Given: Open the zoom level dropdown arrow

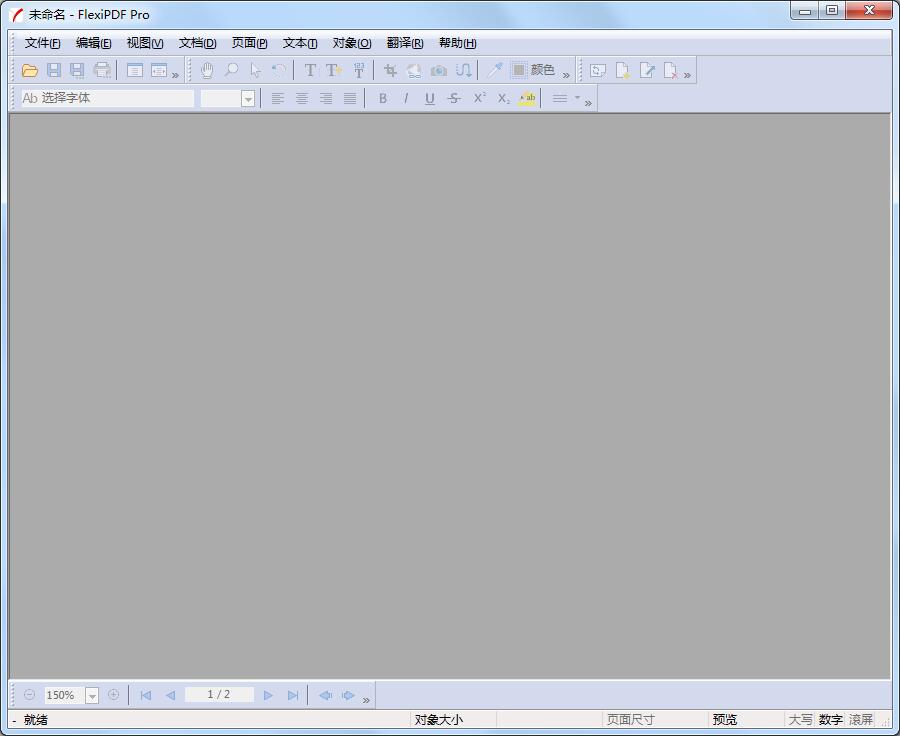Looking at the screenshot, I should coord(92,696).
